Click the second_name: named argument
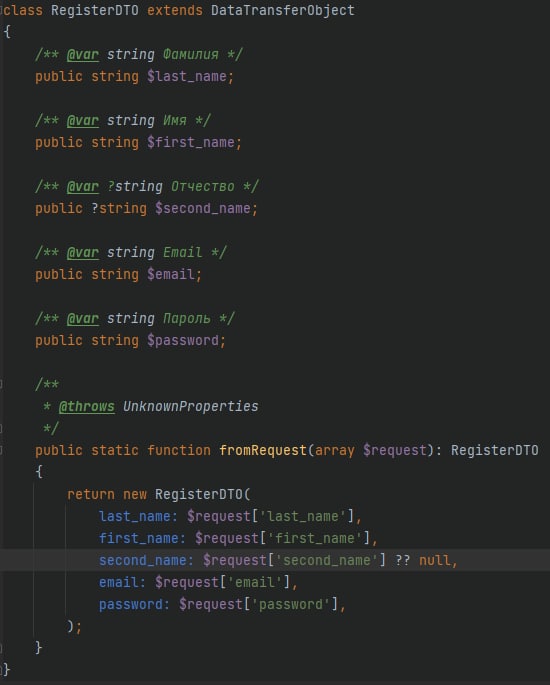The image size is (550, 685). click(x=146, y=560)
